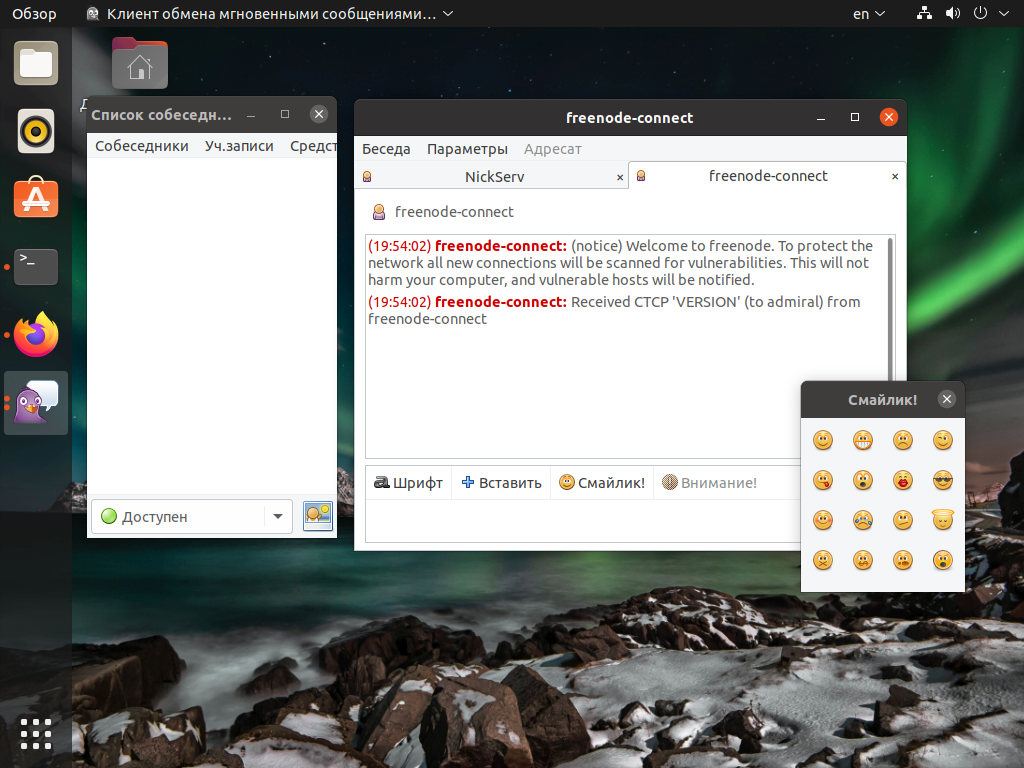The image size is (1024, 768).
Task: Insert the angel halo smiley
Action: 942,520
